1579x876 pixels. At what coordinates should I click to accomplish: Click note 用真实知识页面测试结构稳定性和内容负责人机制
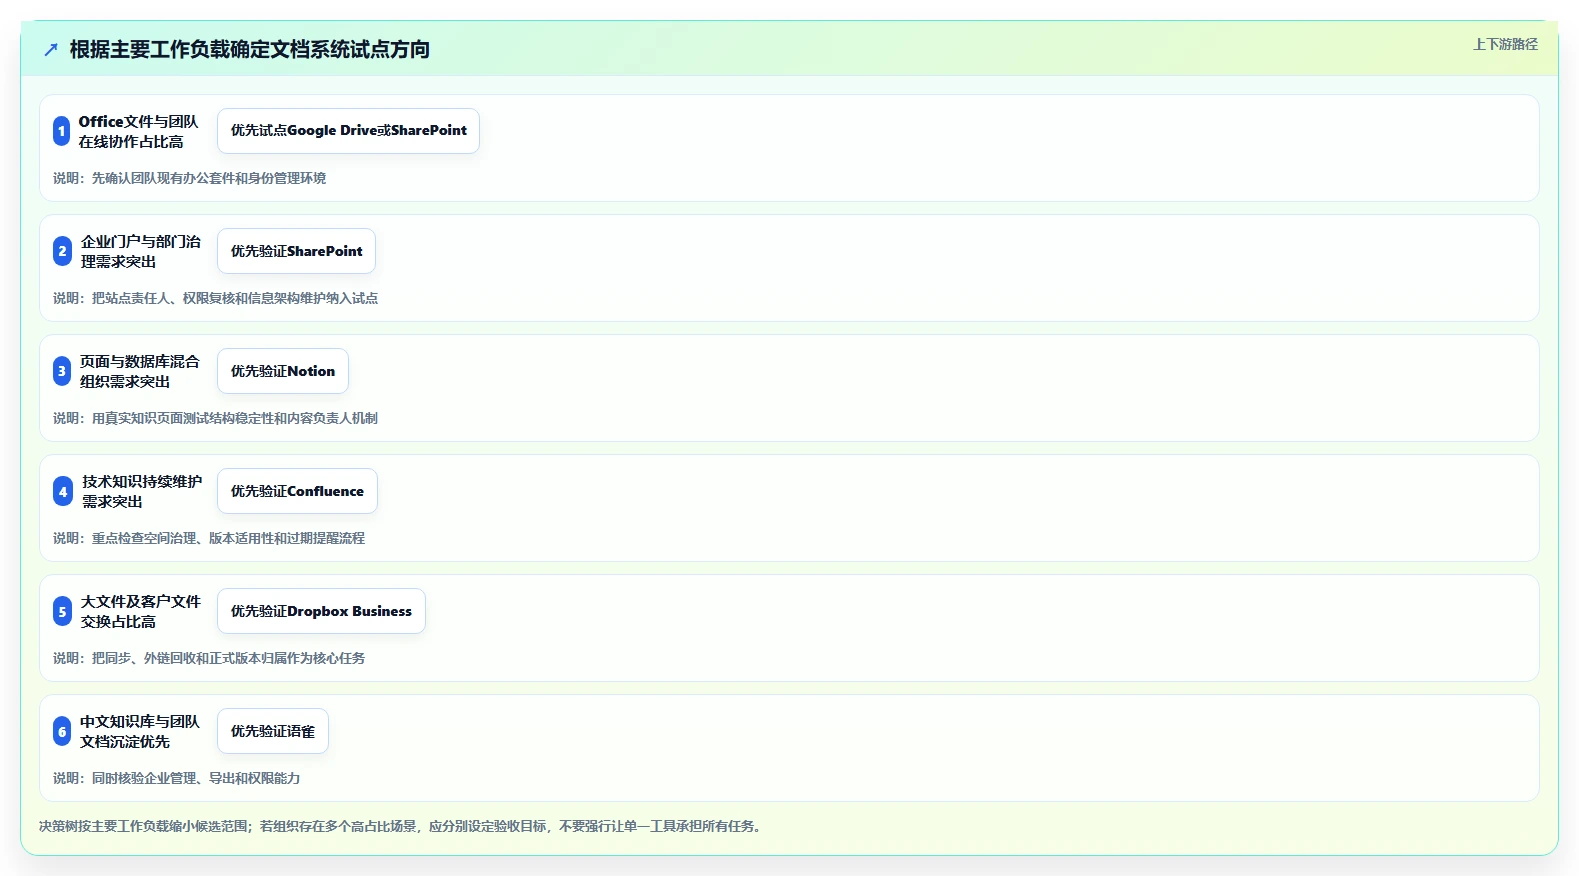[x=235, y=418]
